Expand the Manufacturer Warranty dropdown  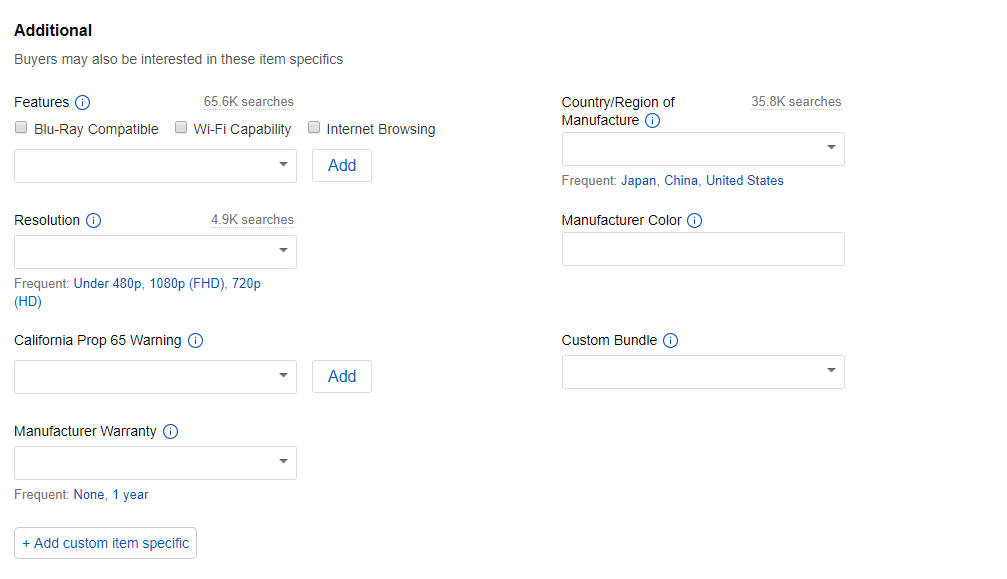(x=155, y=463)
